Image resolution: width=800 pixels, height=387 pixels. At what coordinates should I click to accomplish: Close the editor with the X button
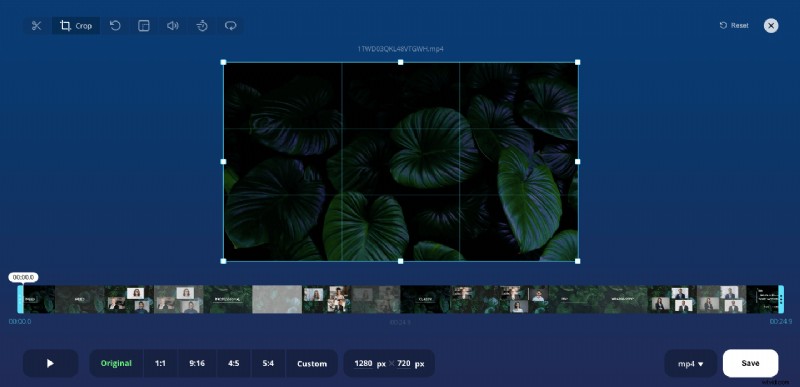(x=771, y=25)
